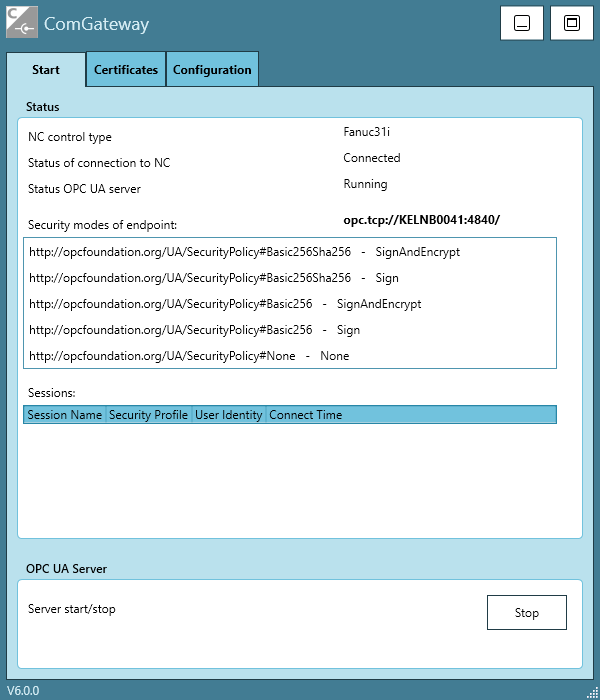Sort sessions by Connect Time column
The image size is (600, 700).
(x=305, y=415)
